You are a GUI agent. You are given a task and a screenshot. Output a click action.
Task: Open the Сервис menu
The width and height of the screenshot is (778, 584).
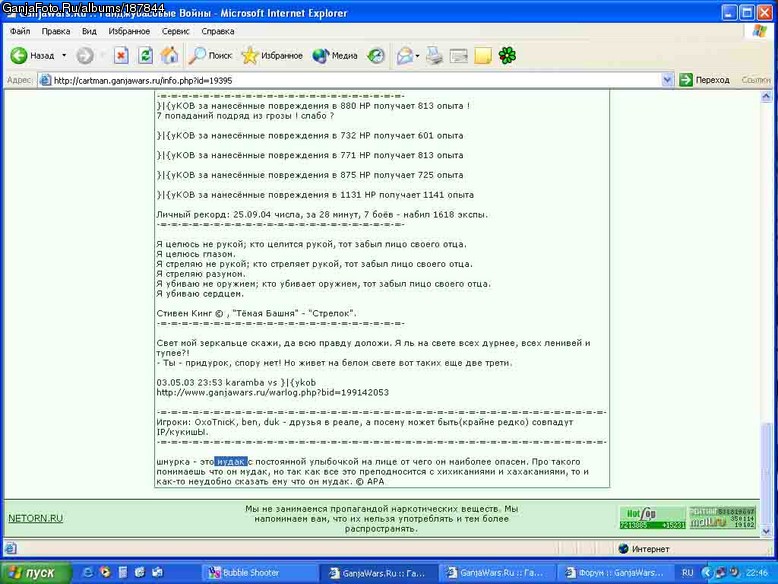pos(176,31)
